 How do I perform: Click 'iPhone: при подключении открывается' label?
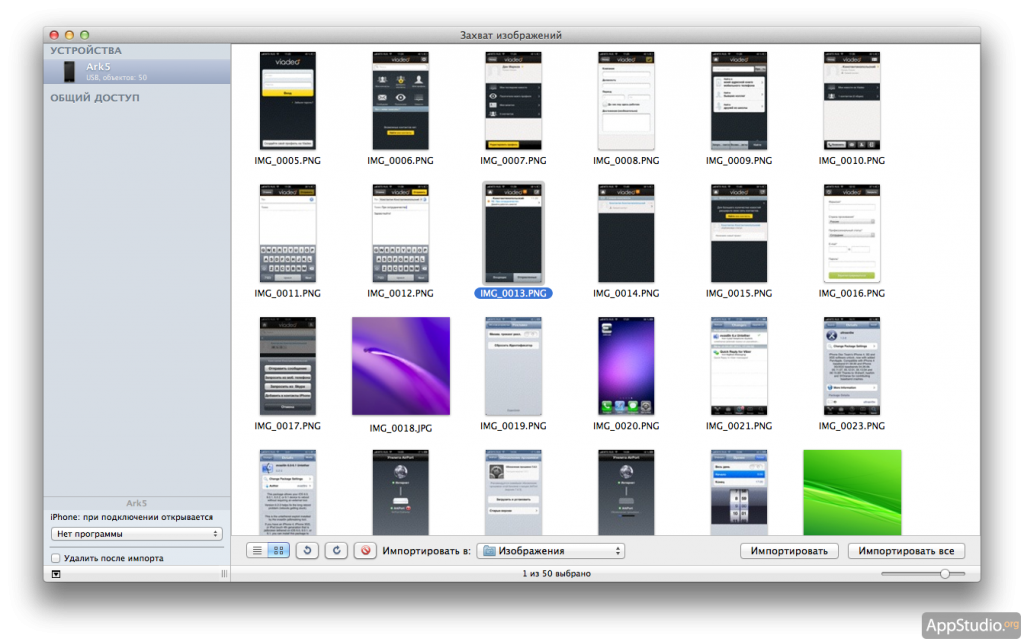[x=132, y=517]
